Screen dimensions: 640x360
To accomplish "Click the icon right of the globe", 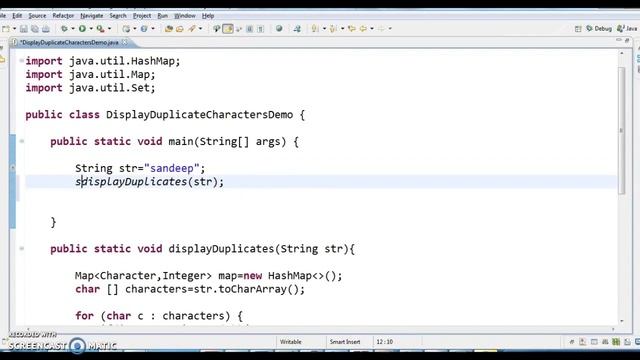I will [x=297, y=29].
